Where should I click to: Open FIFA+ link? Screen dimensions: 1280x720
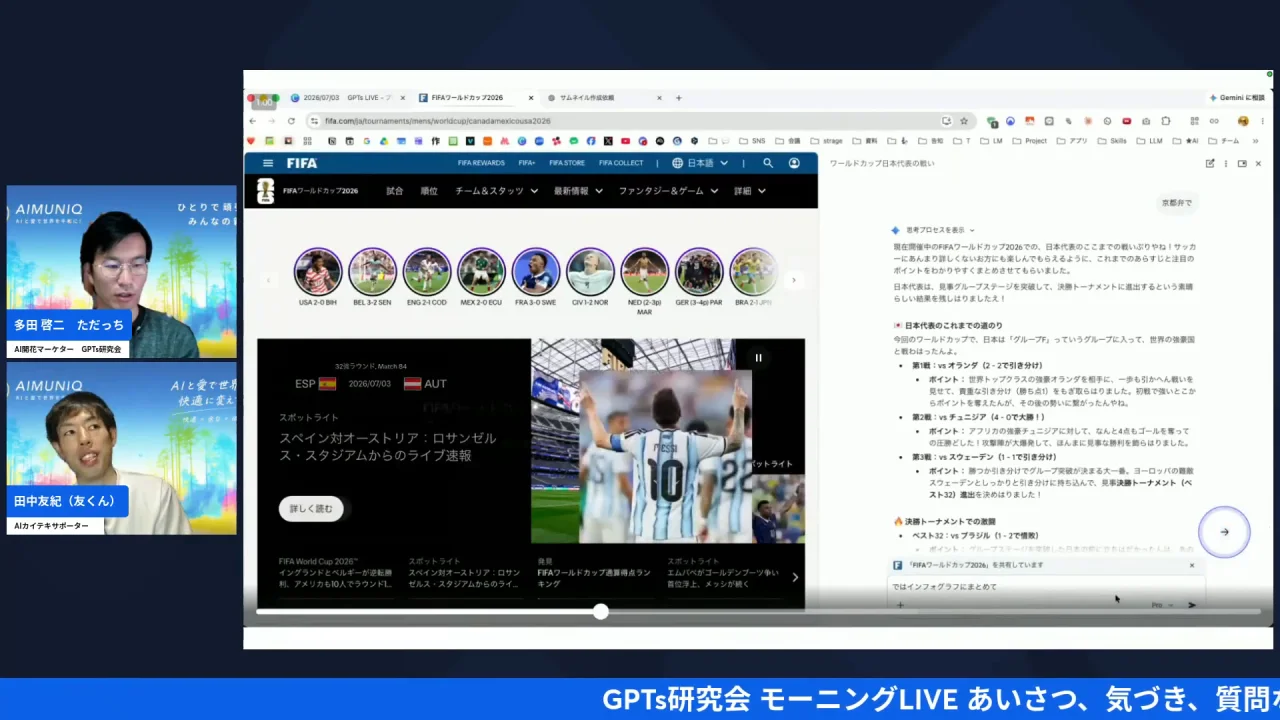point(527,163)
